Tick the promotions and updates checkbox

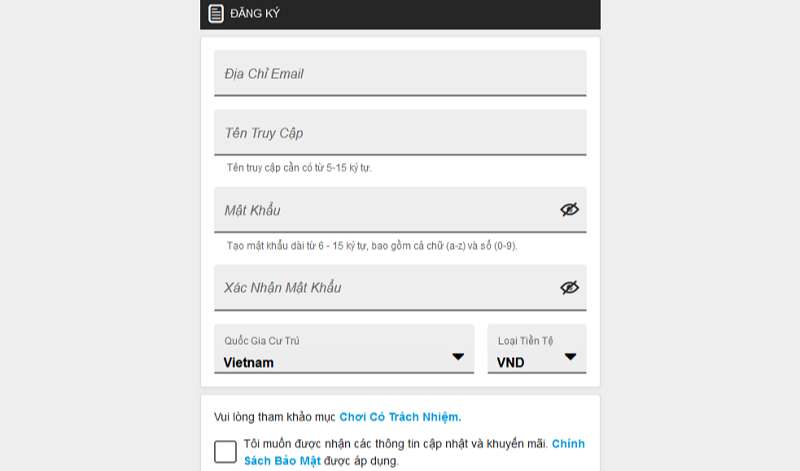pyautogui.click(x=226, y=451)
